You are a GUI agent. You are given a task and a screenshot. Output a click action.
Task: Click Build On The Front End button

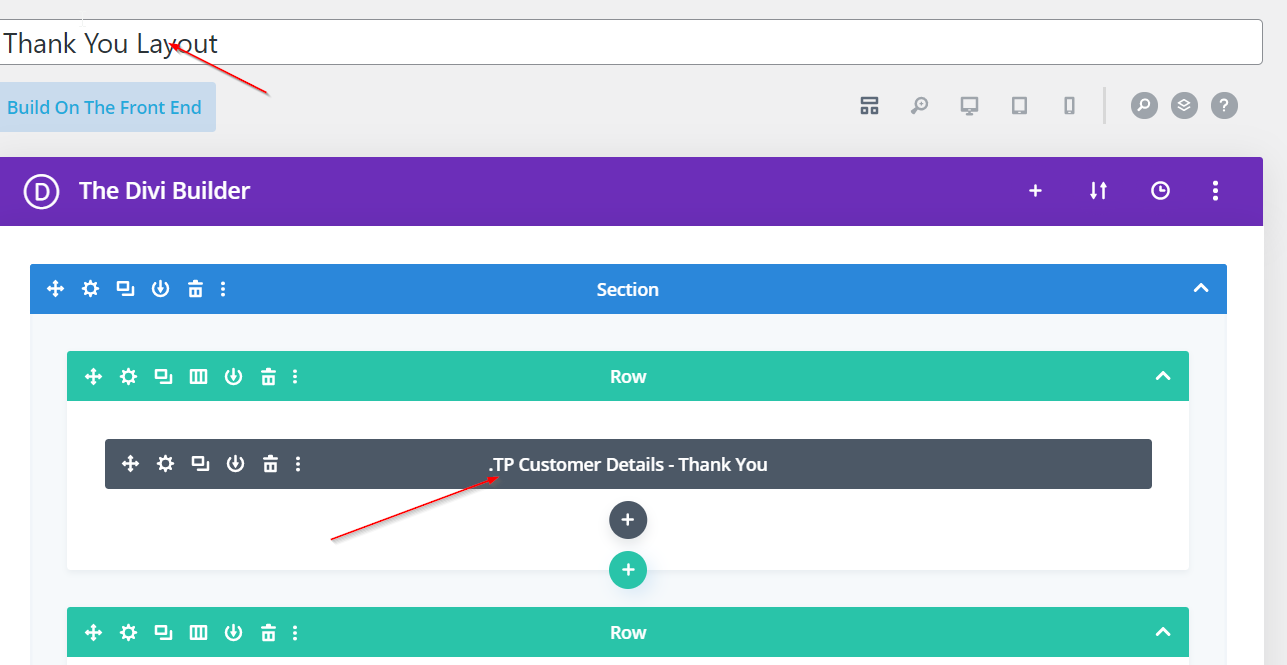[105, 107]
